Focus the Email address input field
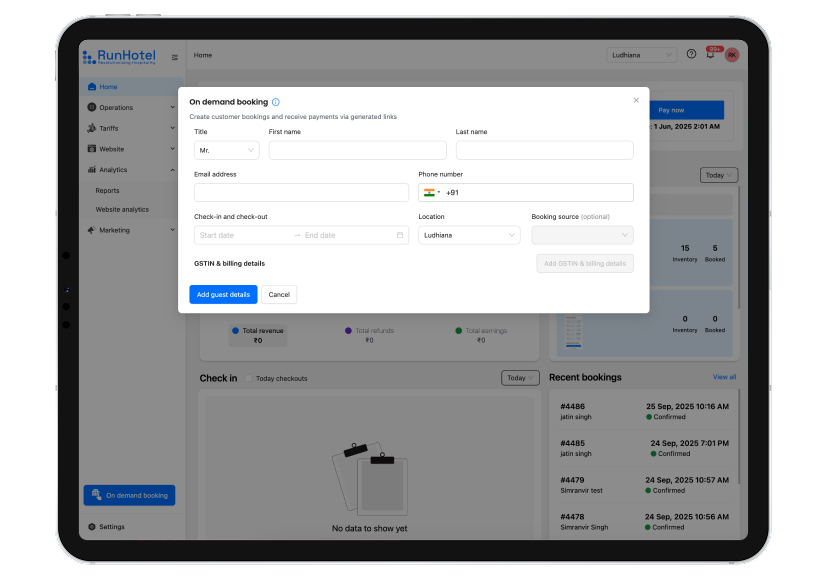 pos(301,193)
